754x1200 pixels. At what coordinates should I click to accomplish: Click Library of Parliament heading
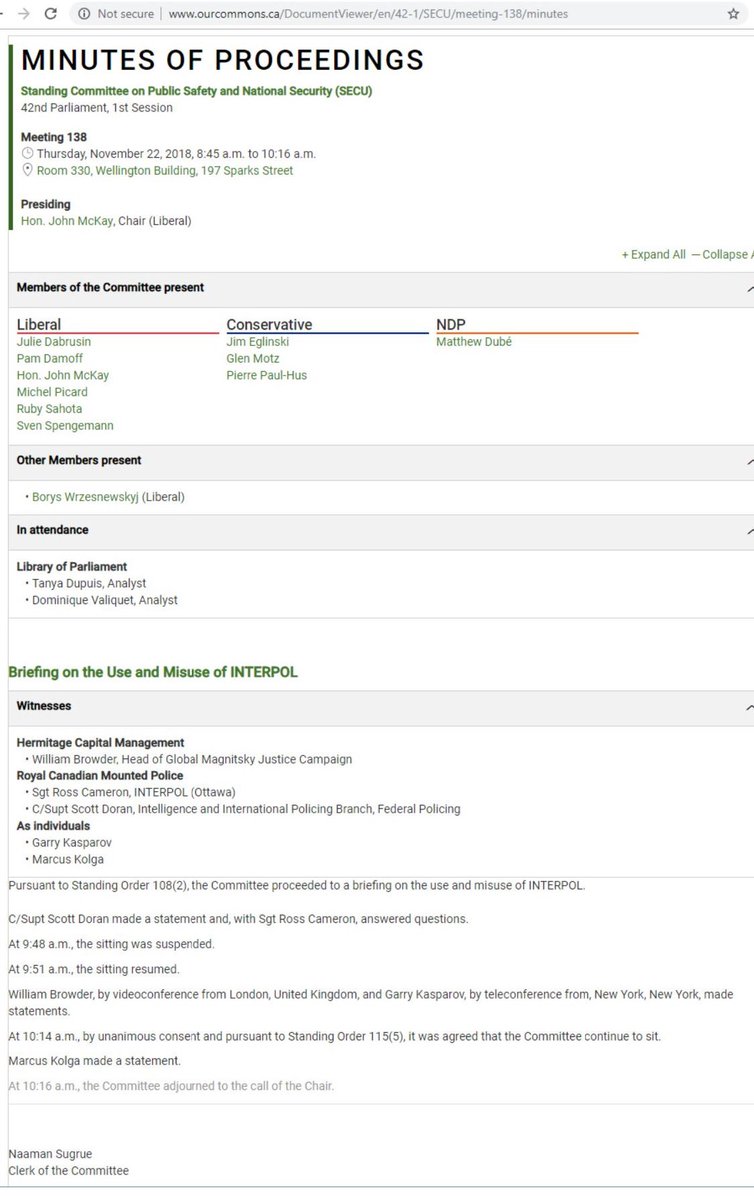pyautogui.click(x=72, y=567)
